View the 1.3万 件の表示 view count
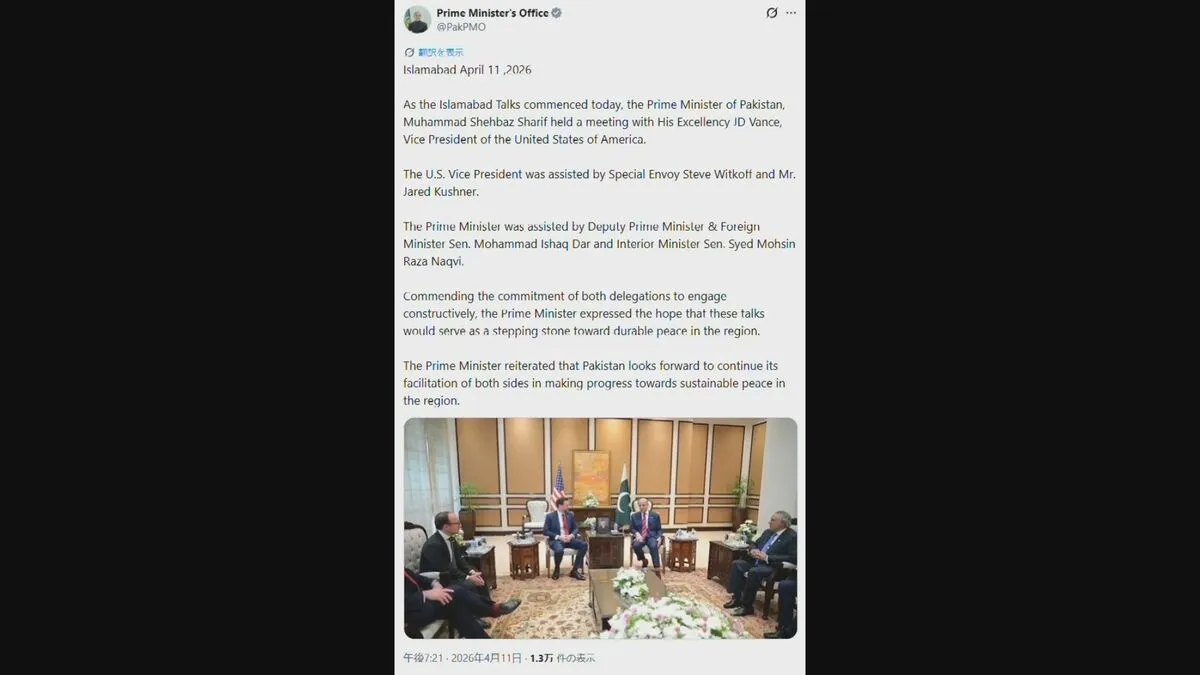This screenshot has width=1200, height=675. click(562, 658)
